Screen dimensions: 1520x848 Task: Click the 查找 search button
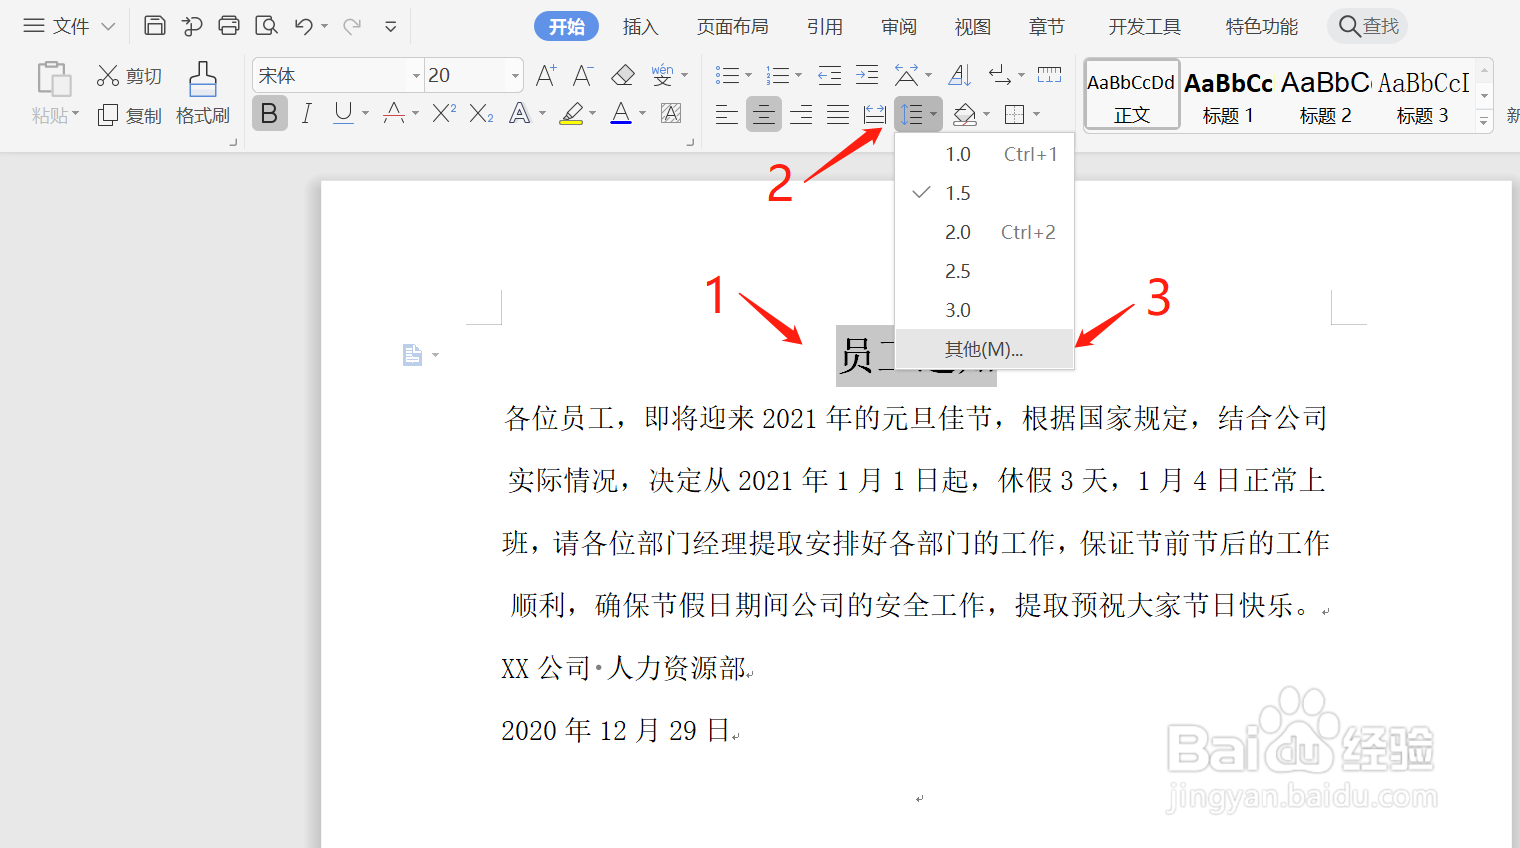(1368, 26)
